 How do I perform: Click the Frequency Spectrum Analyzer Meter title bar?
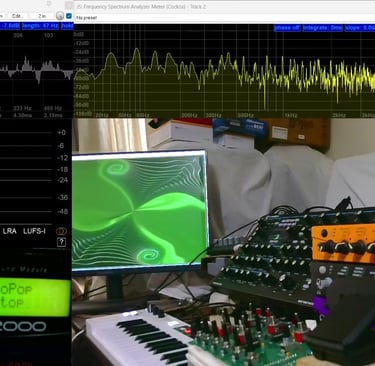(224, 6)
